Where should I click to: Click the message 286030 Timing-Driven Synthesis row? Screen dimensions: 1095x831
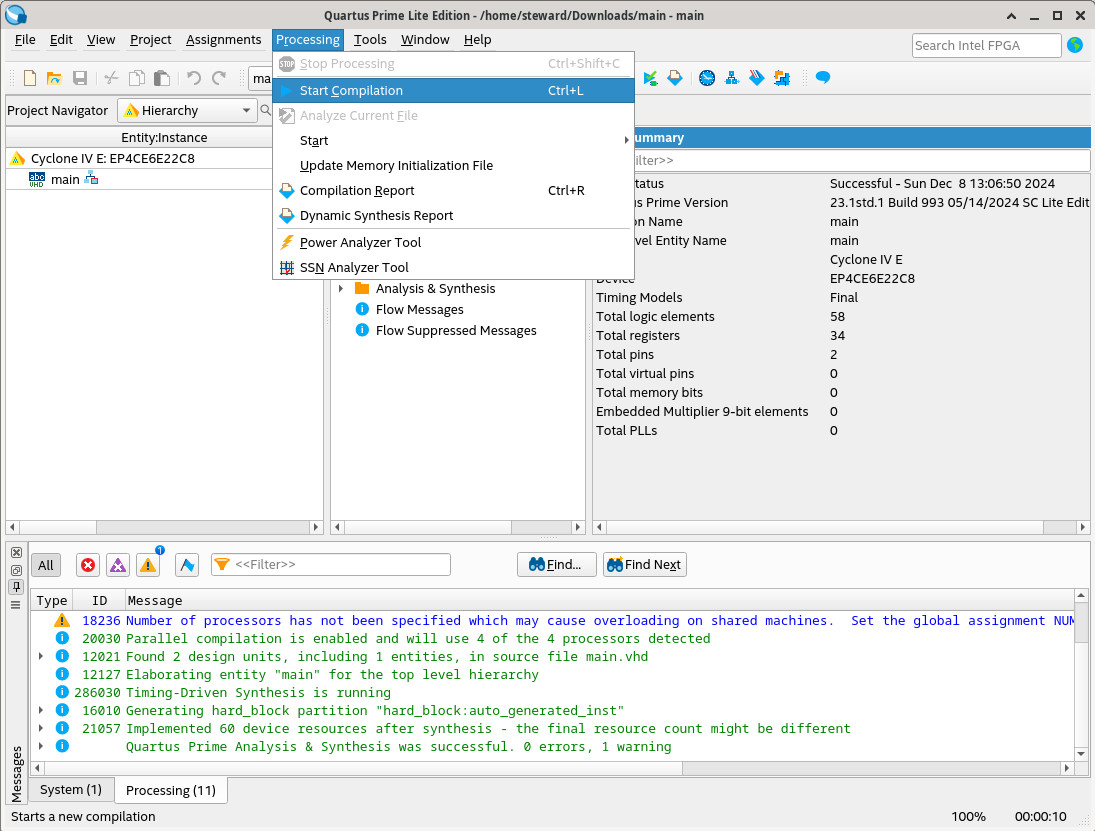tap(552, 692)
